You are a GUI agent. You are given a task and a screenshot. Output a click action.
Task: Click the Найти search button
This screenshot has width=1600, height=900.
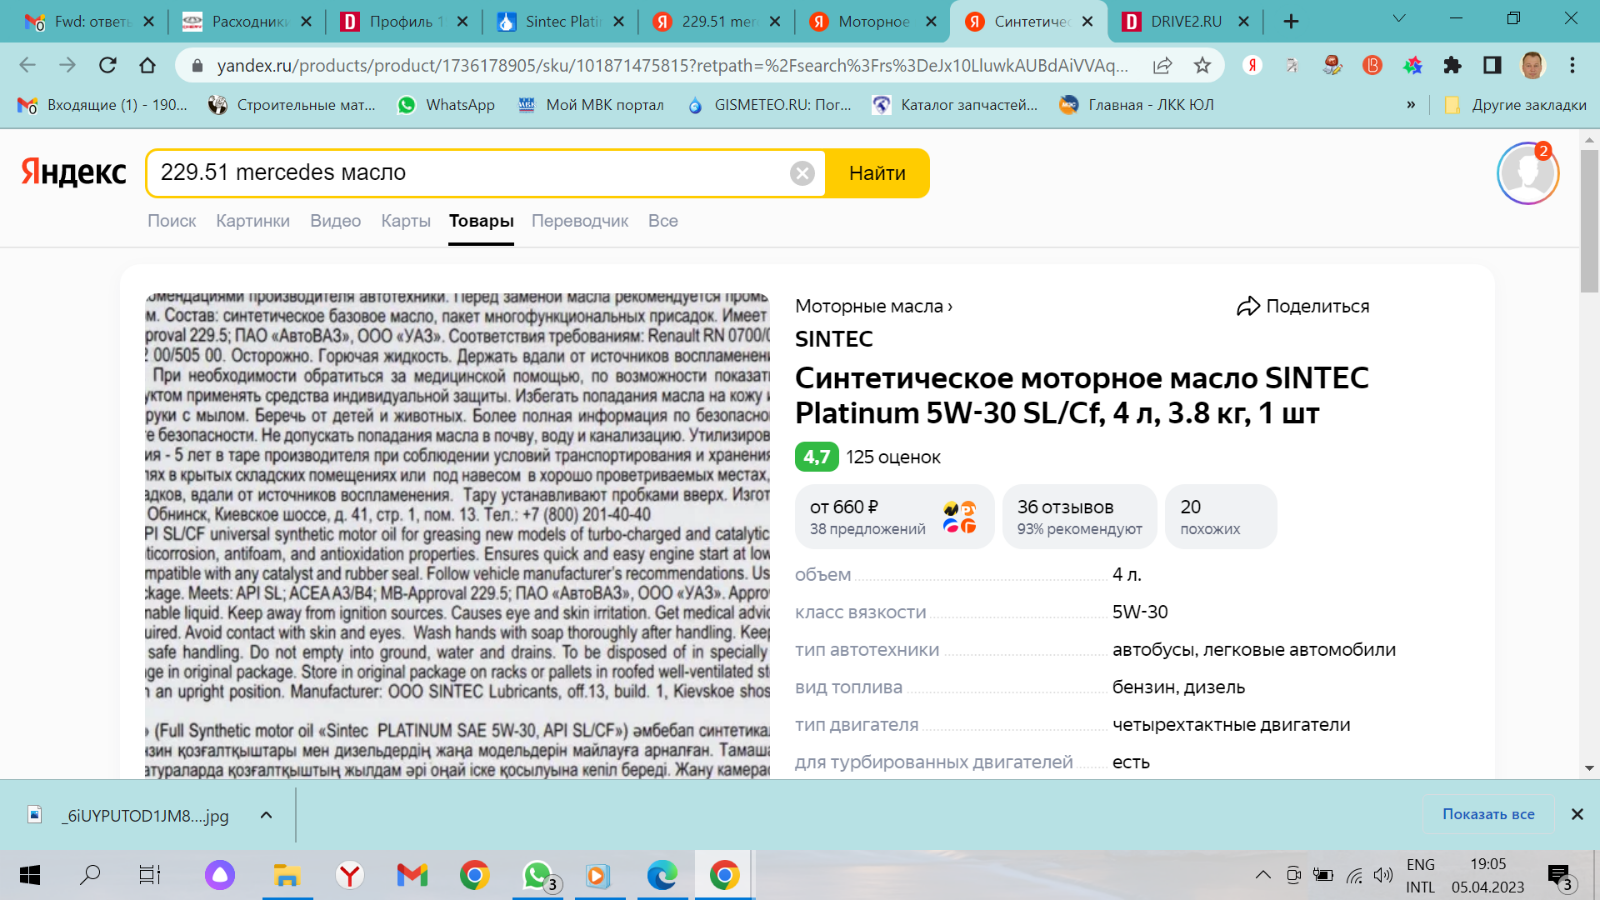pos(877,173)
